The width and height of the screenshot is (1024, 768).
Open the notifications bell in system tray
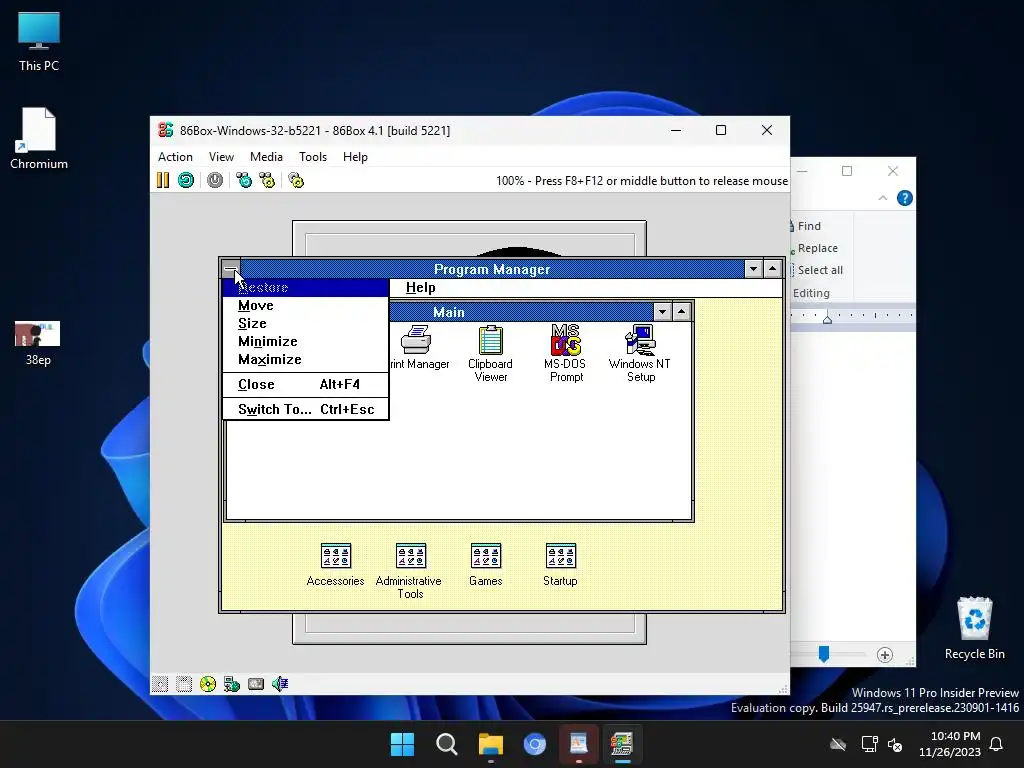pos(997,744)
